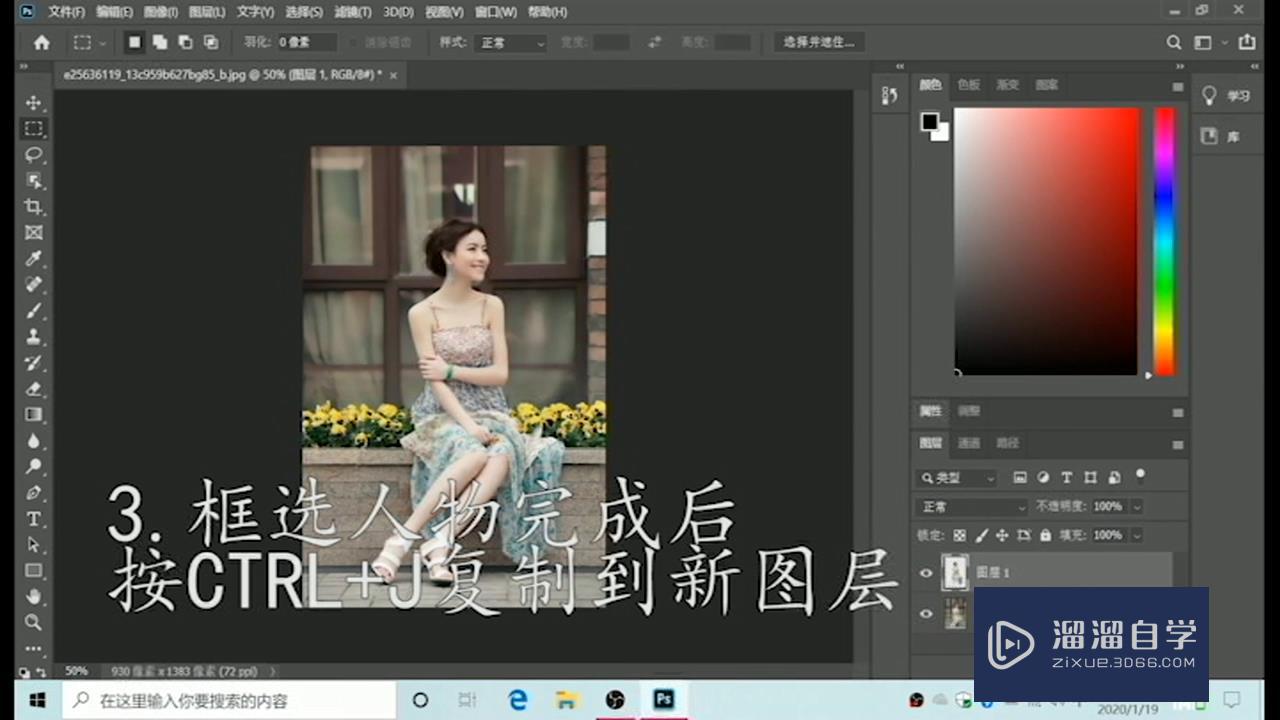Toggle the lower layer's visibility eye

point(926,614)
